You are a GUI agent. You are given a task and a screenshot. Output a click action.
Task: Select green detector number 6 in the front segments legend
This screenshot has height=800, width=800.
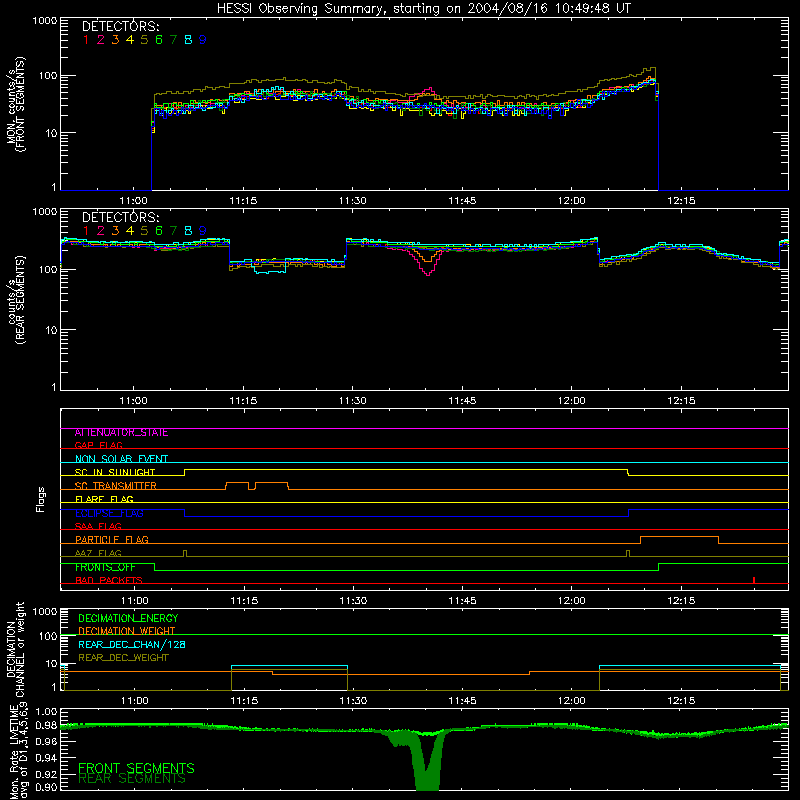(159, 40)
